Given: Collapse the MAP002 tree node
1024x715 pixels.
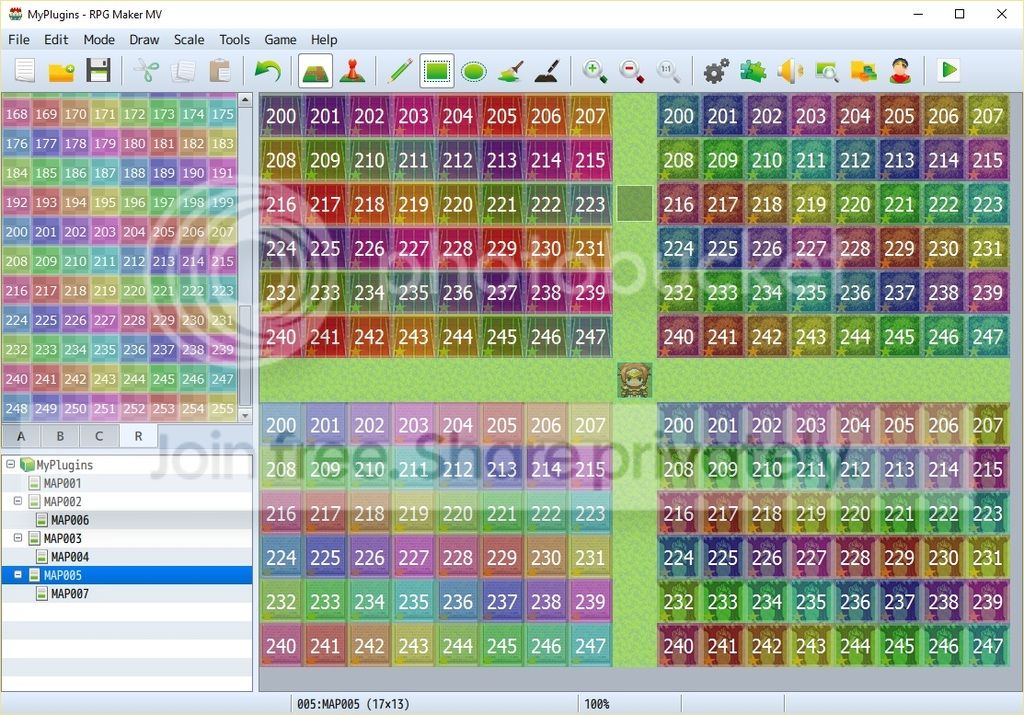Looking at the screenshot, I should tap(18, 501).
